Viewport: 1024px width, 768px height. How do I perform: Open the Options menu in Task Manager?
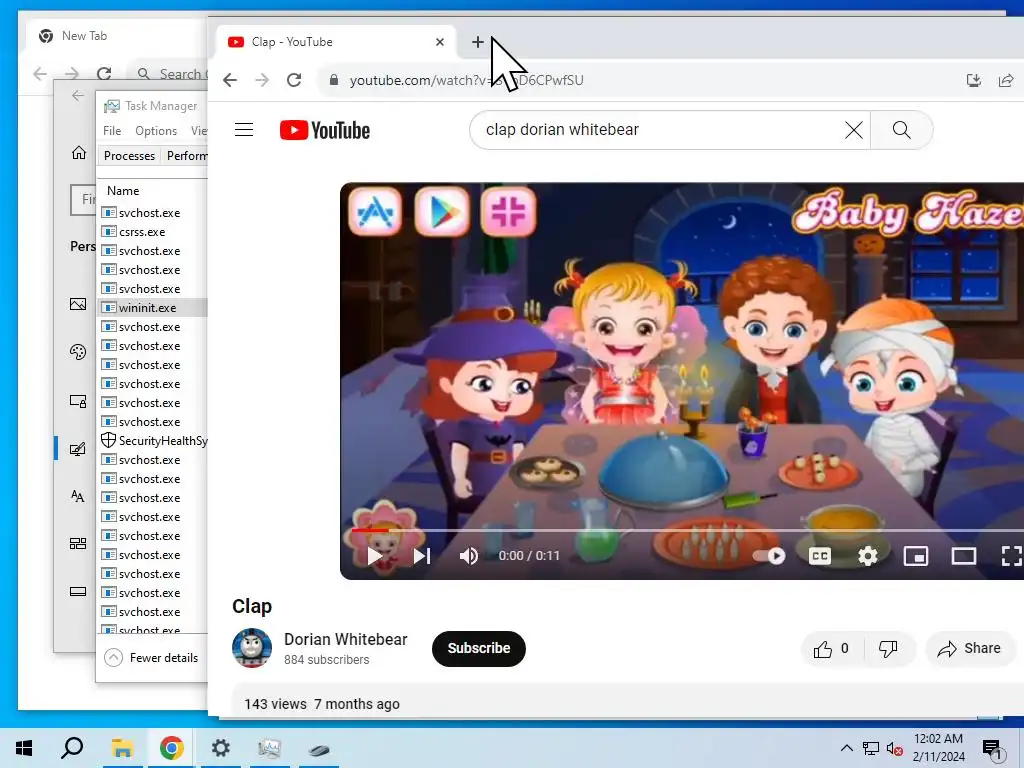[156, 131]
